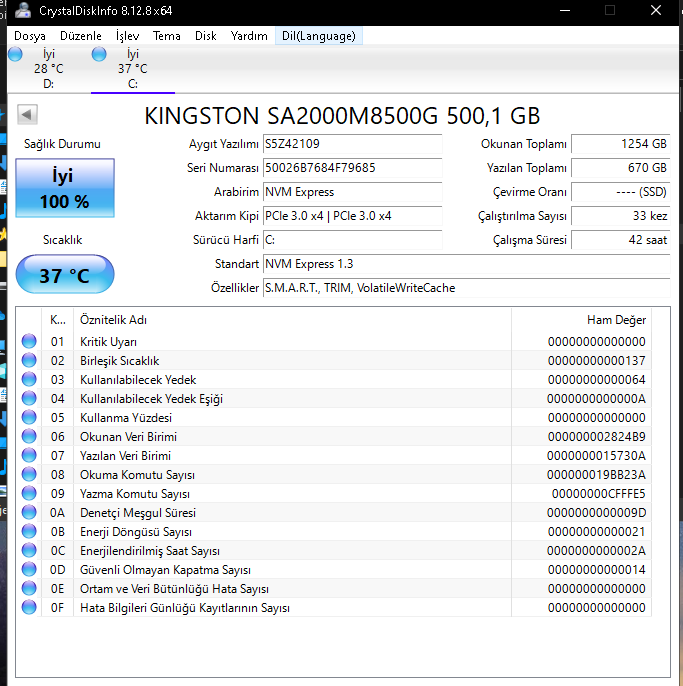Screen dimensions: 683x686
Task: Select the Kullanma Yüzdesi attribute name
Action: pyautogui.click(x=126, y=418)
